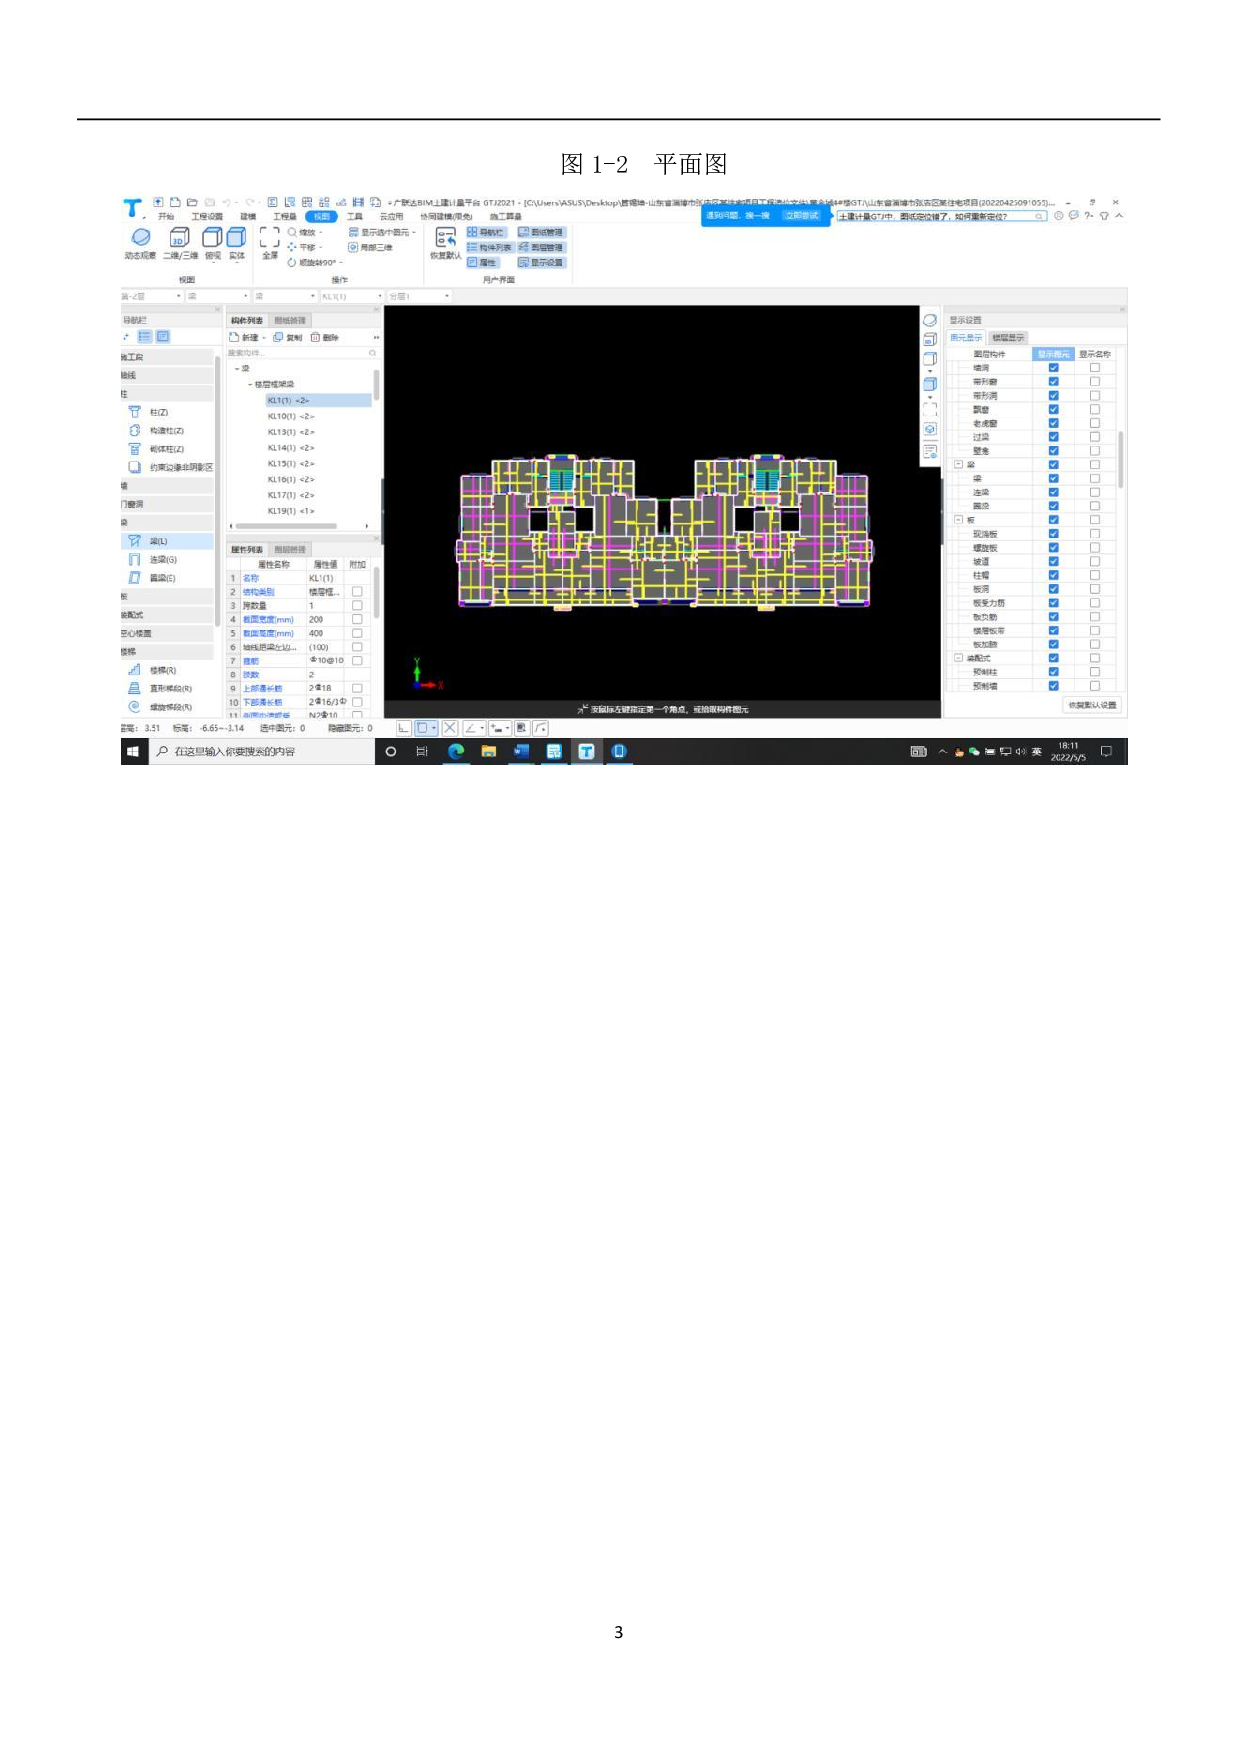Viewport: 1246px width, 1758px height.
Task: Click the 全屏 fullscreen icon
Action: [269, 237]
